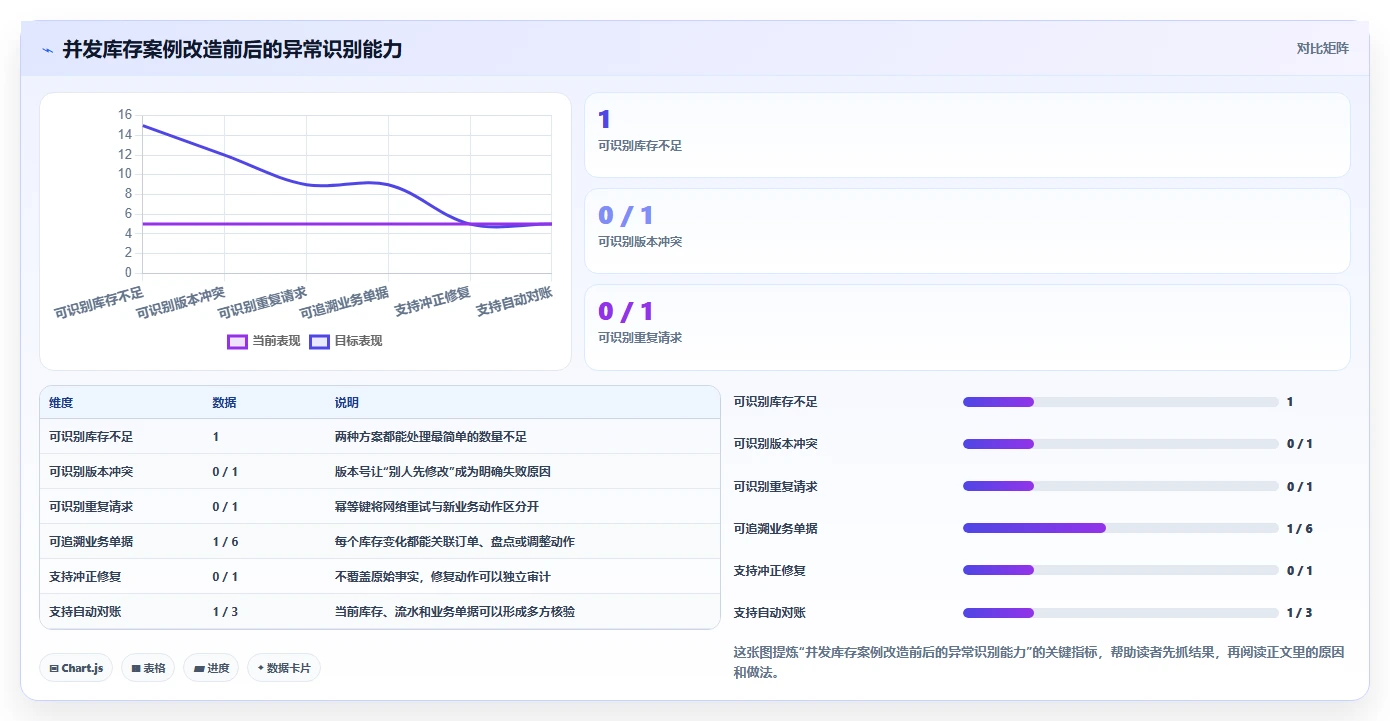Click the 可识别库存不足 data card
Screen dimensions: 1390x721
tap(967, 135)
